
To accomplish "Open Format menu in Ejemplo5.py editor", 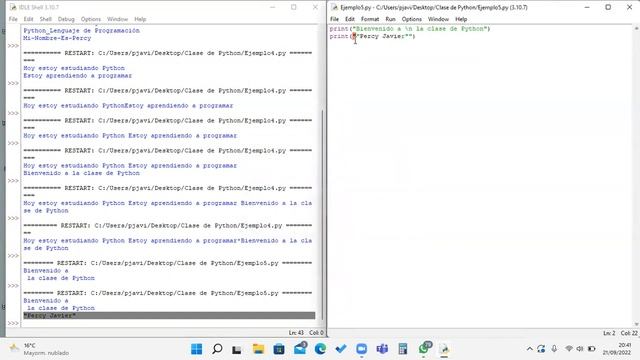I will (x=370, y=19).
